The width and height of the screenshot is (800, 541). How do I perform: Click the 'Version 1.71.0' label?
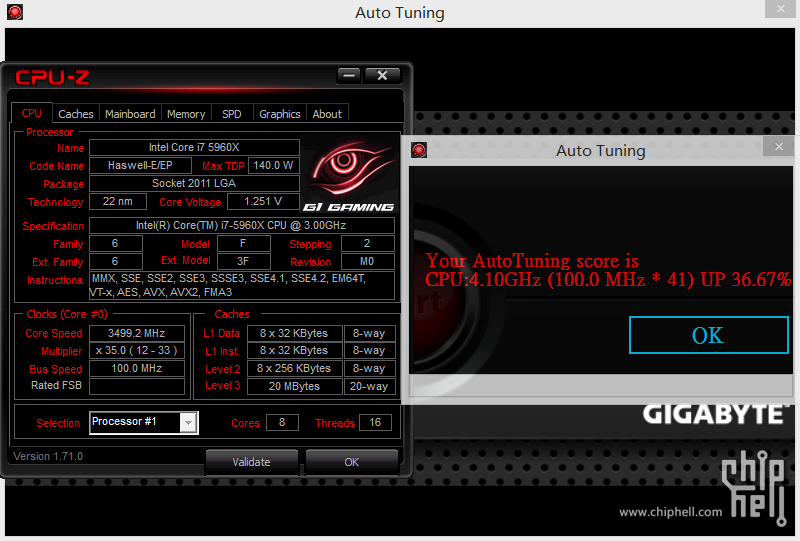pos(48,456)
